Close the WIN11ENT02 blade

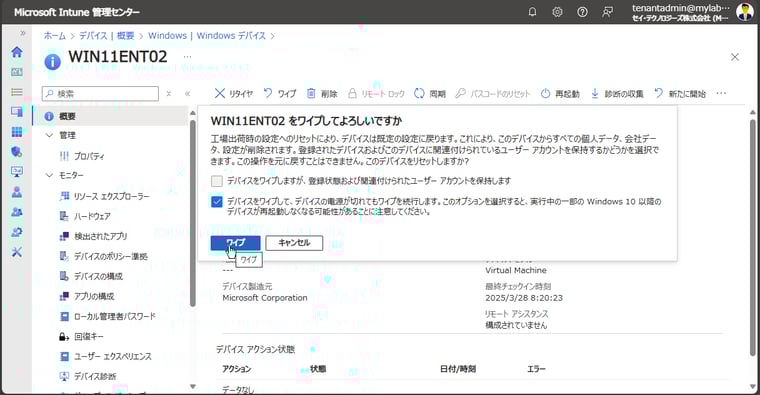pyautogui.click(x=735, y=57)
